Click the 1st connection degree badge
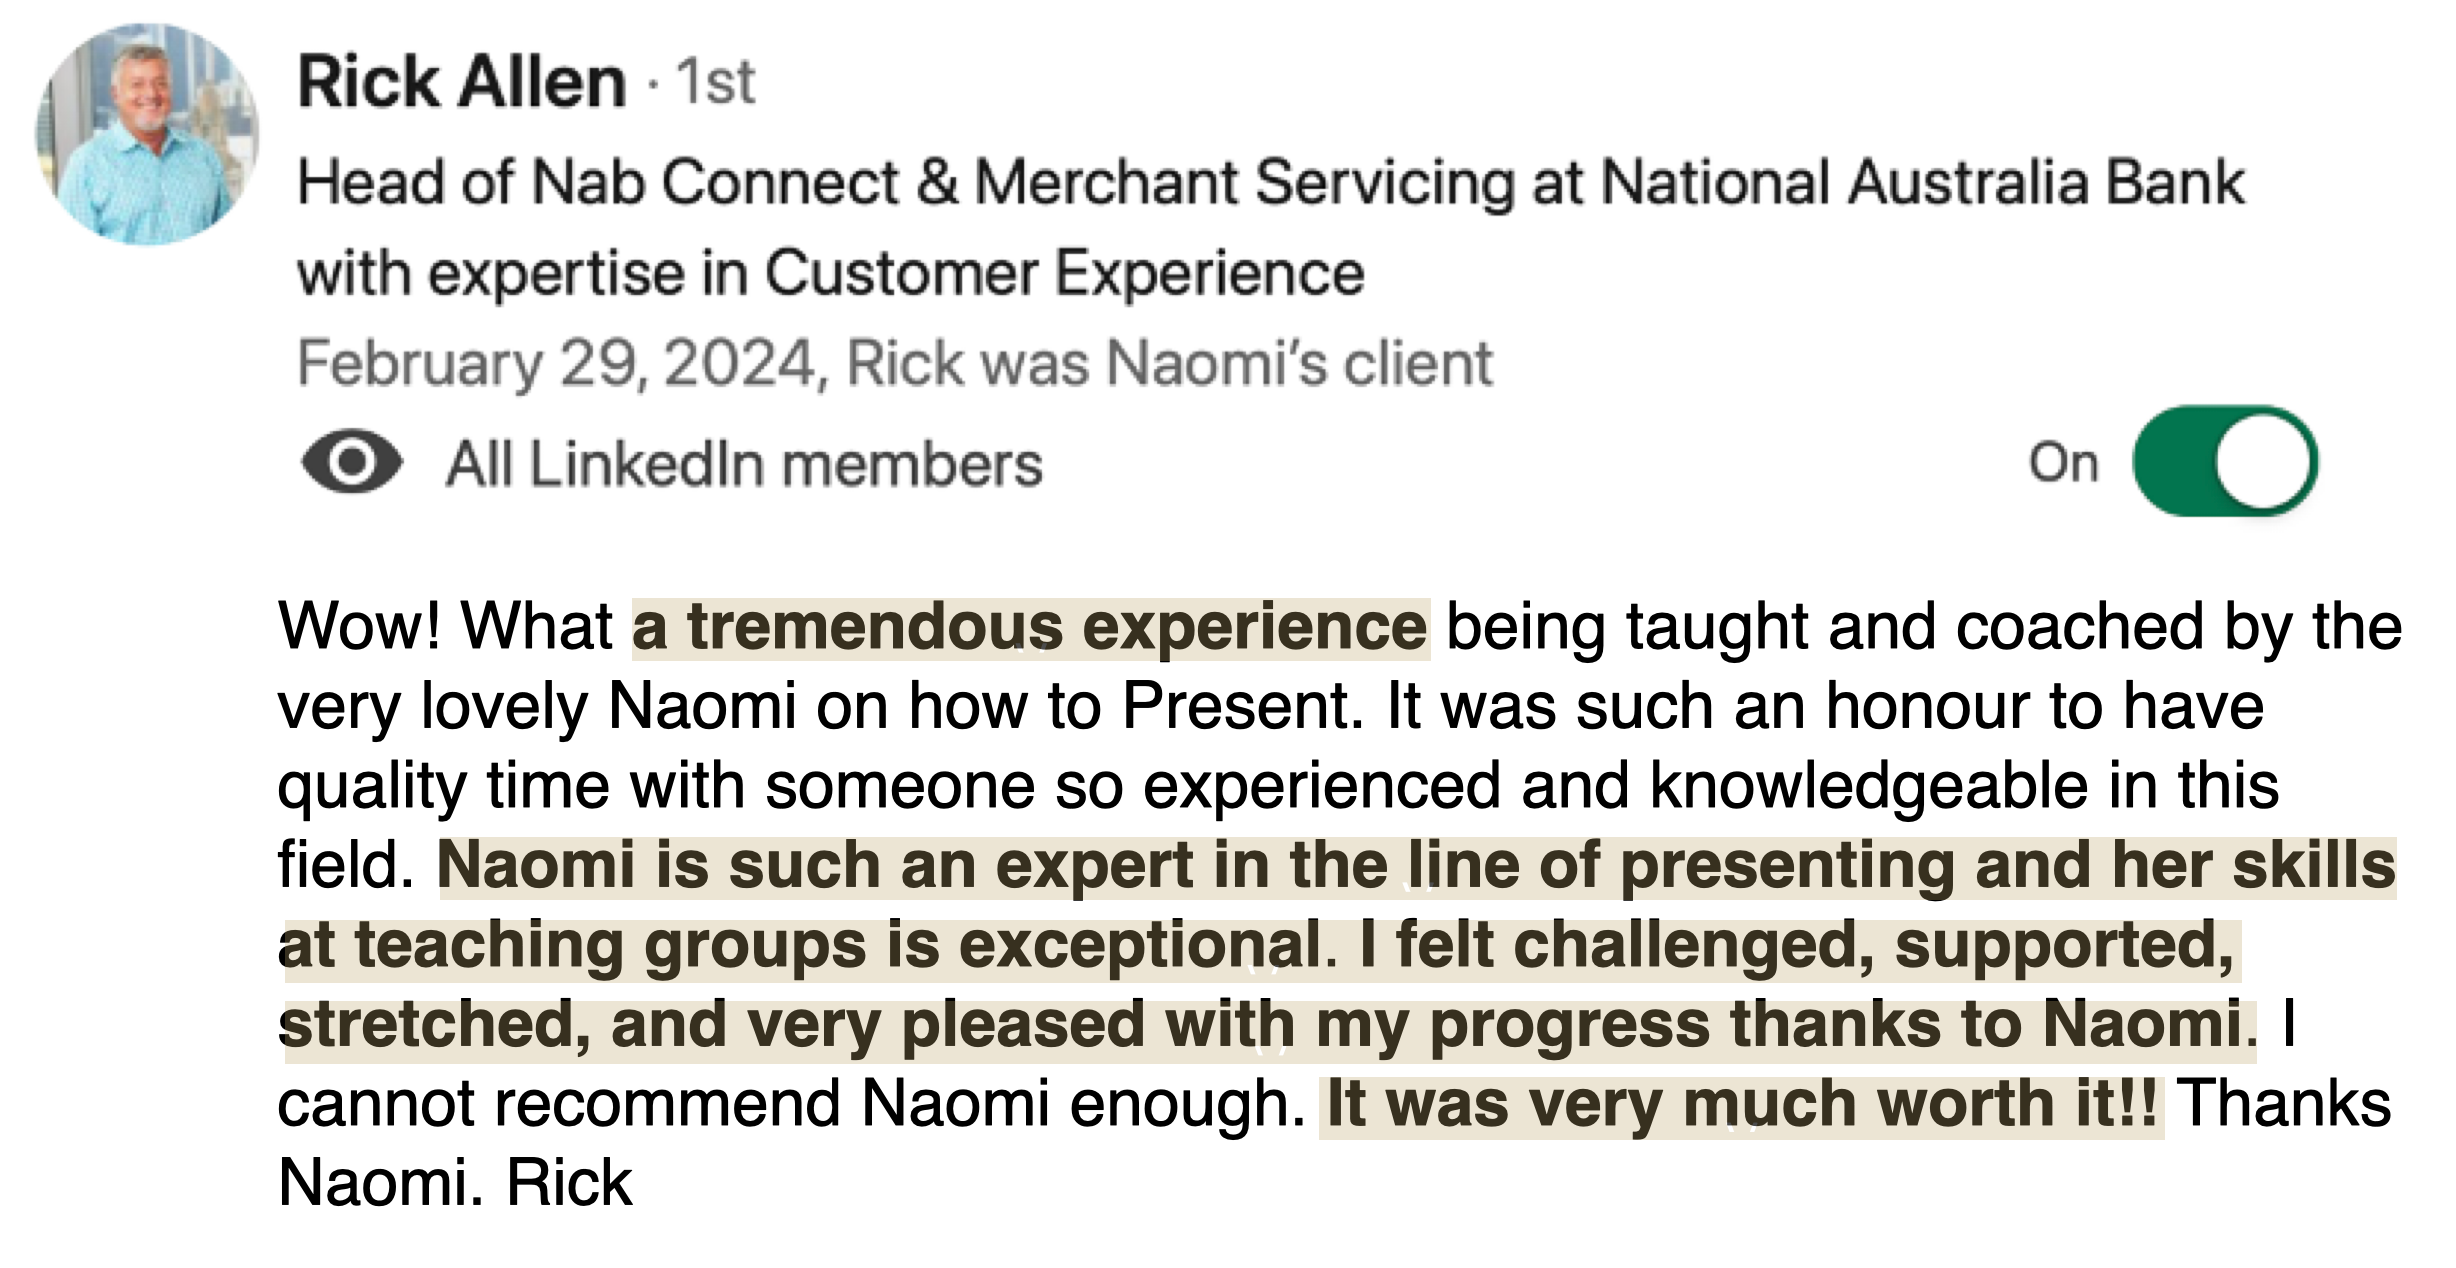The width and height of the screenshot is (2456, 1268). tap(715, 82)
